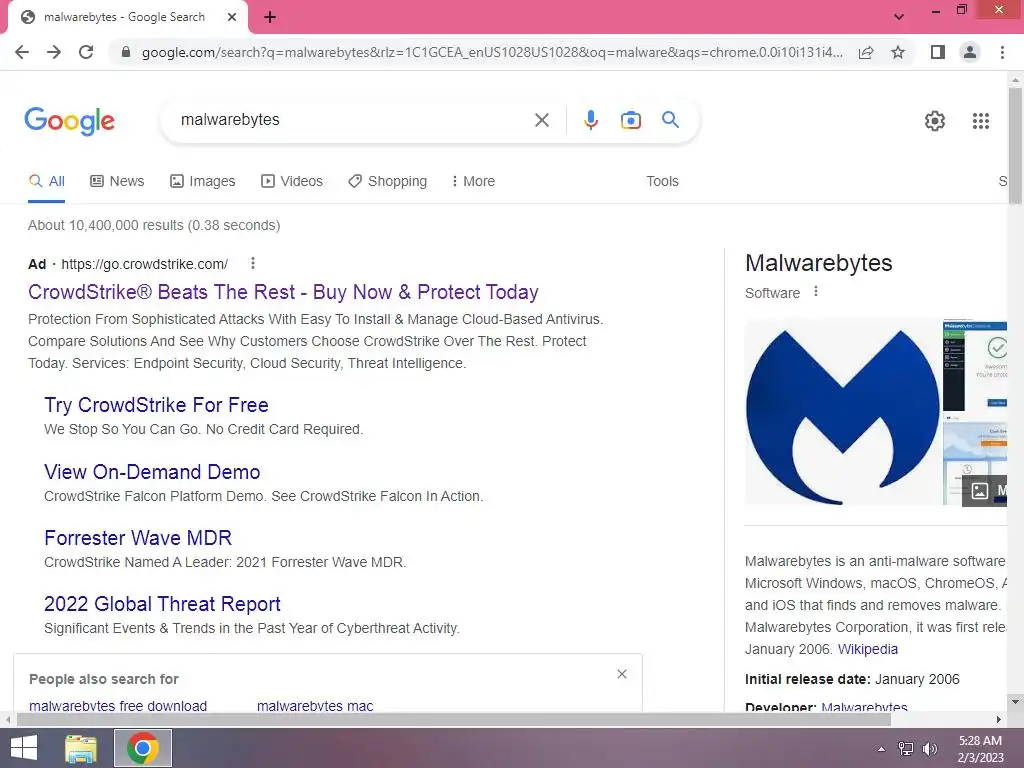1024x768 pixels.
Task: Share this page from the address bar
Action: click(866, 52)
